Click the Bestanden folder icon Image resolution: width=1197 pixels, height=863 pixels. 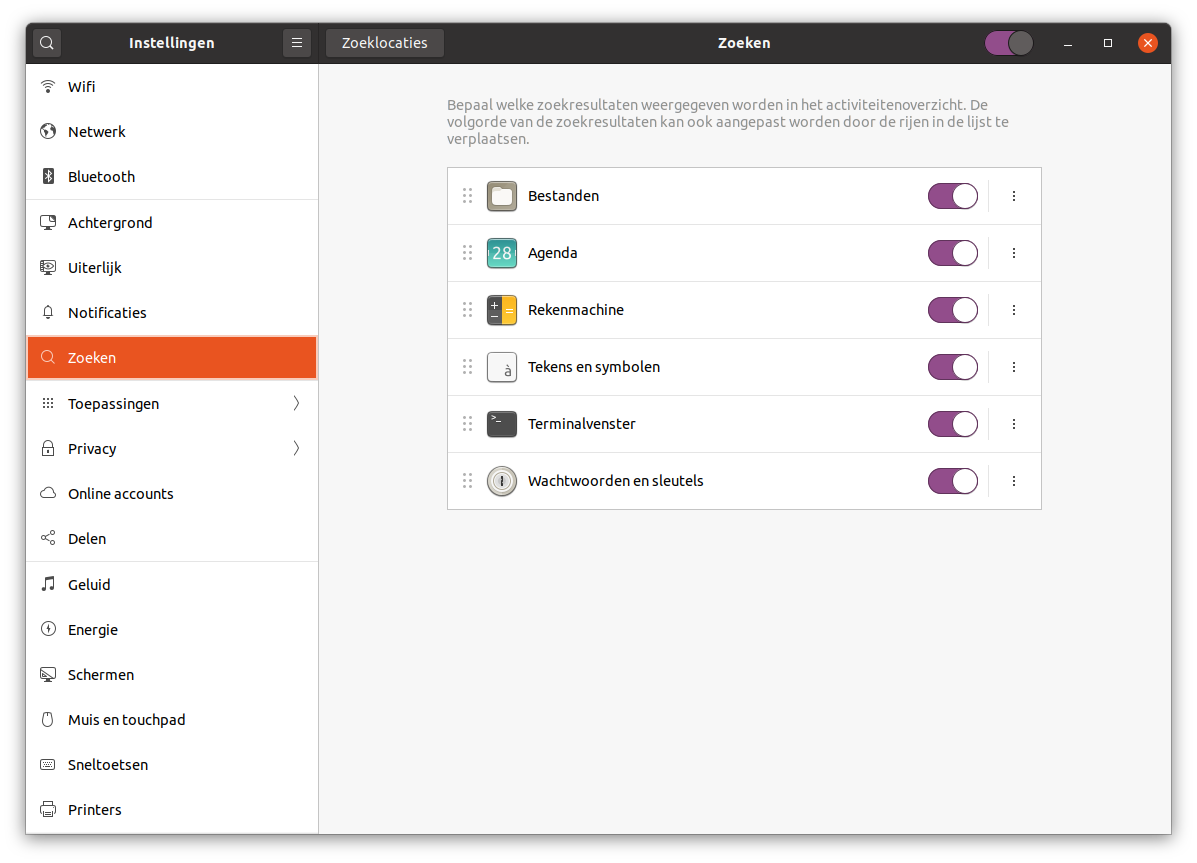[x=502, y=196]
